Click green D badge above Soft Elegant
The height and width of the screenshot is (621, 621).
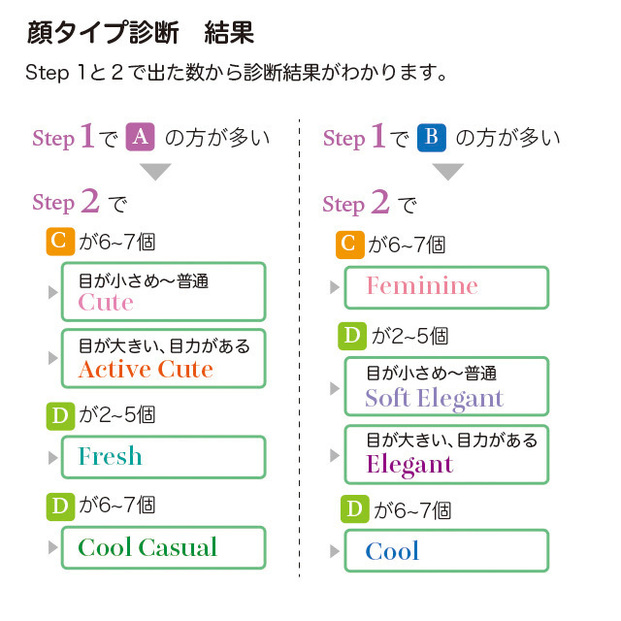tap(351, 336)
